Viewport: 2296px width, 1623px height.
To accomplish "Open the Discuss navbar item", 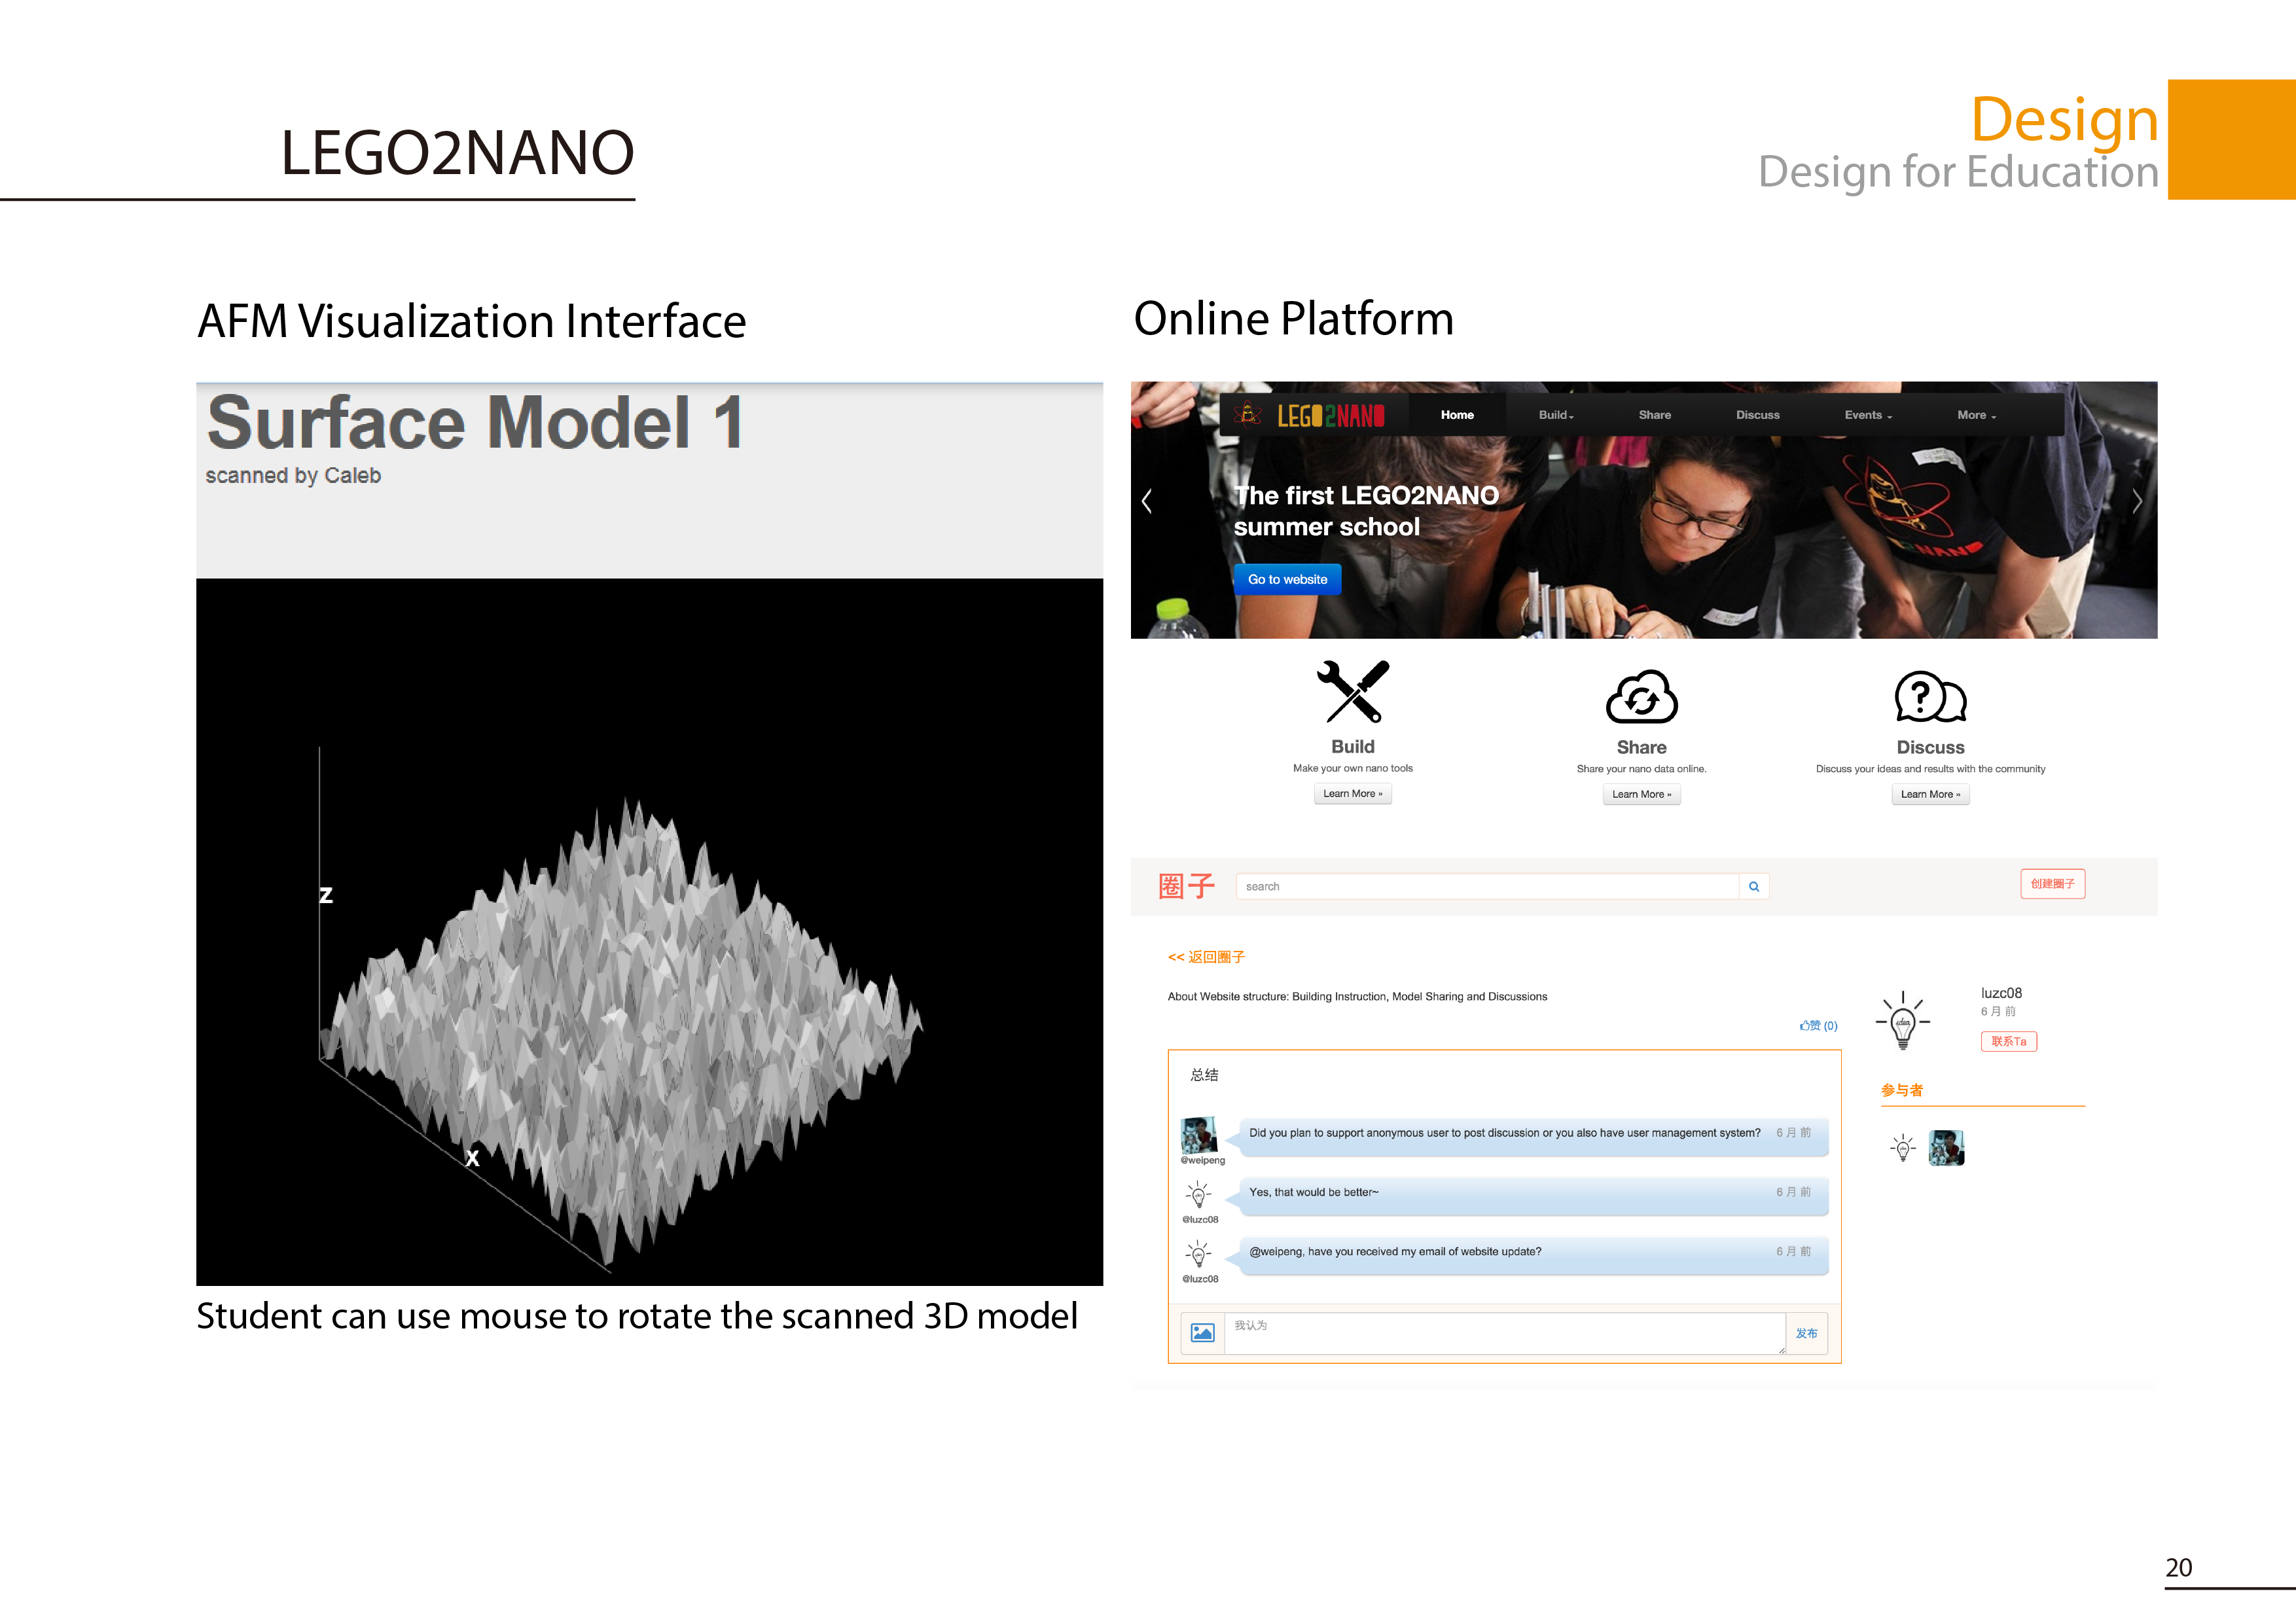I will point(1757,415).
